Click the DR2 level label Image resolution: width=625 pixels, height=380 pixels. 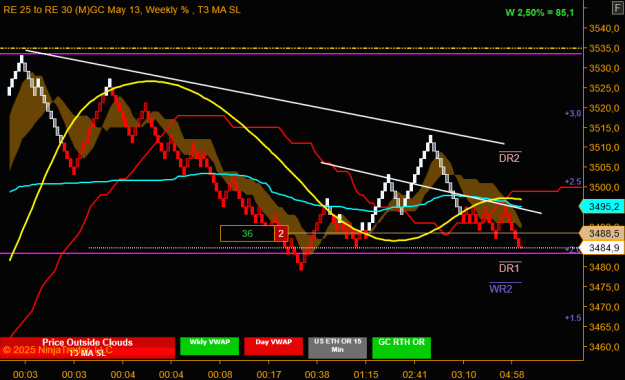tap(509, 158)
